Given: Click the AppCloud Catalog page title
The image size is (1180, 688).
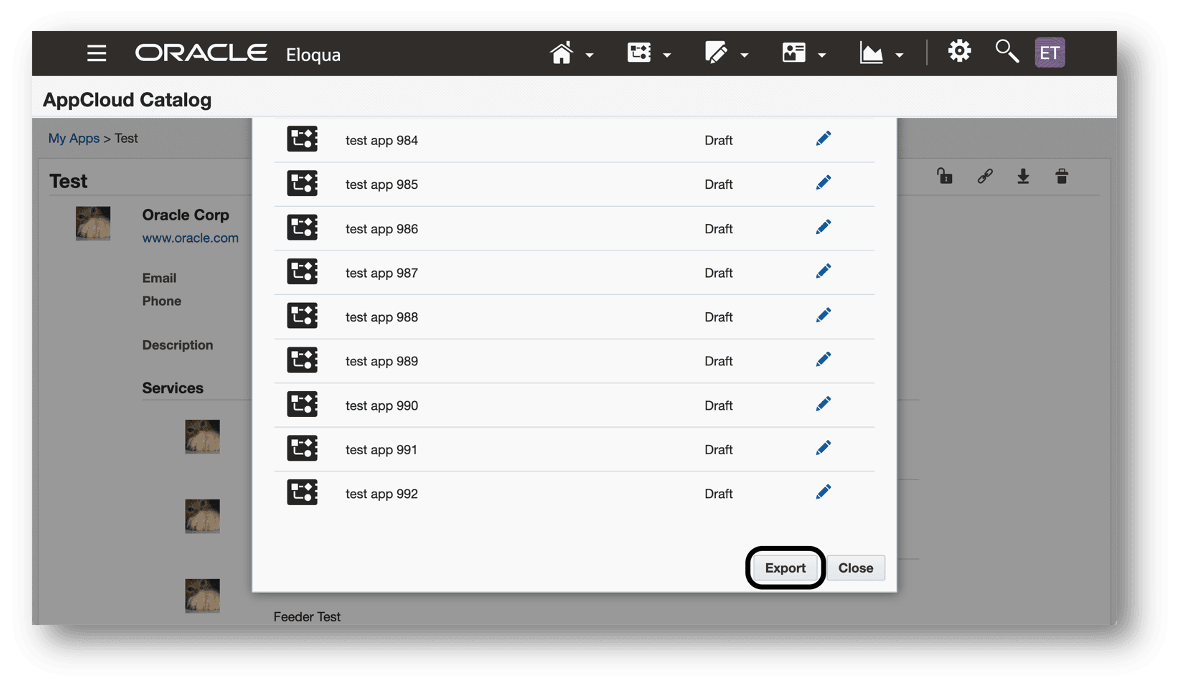Looking at the screenshot, I should pos(127,100).
